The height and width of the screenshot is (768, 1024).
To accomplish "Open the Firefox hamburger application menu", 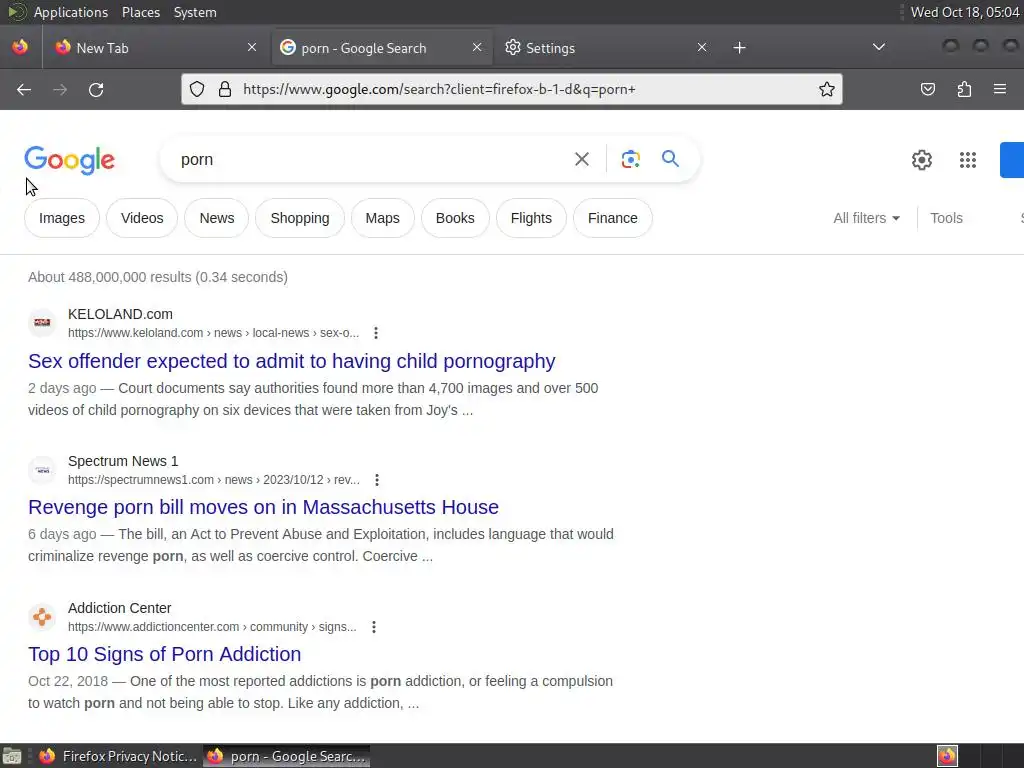I will click(1000, 89).
